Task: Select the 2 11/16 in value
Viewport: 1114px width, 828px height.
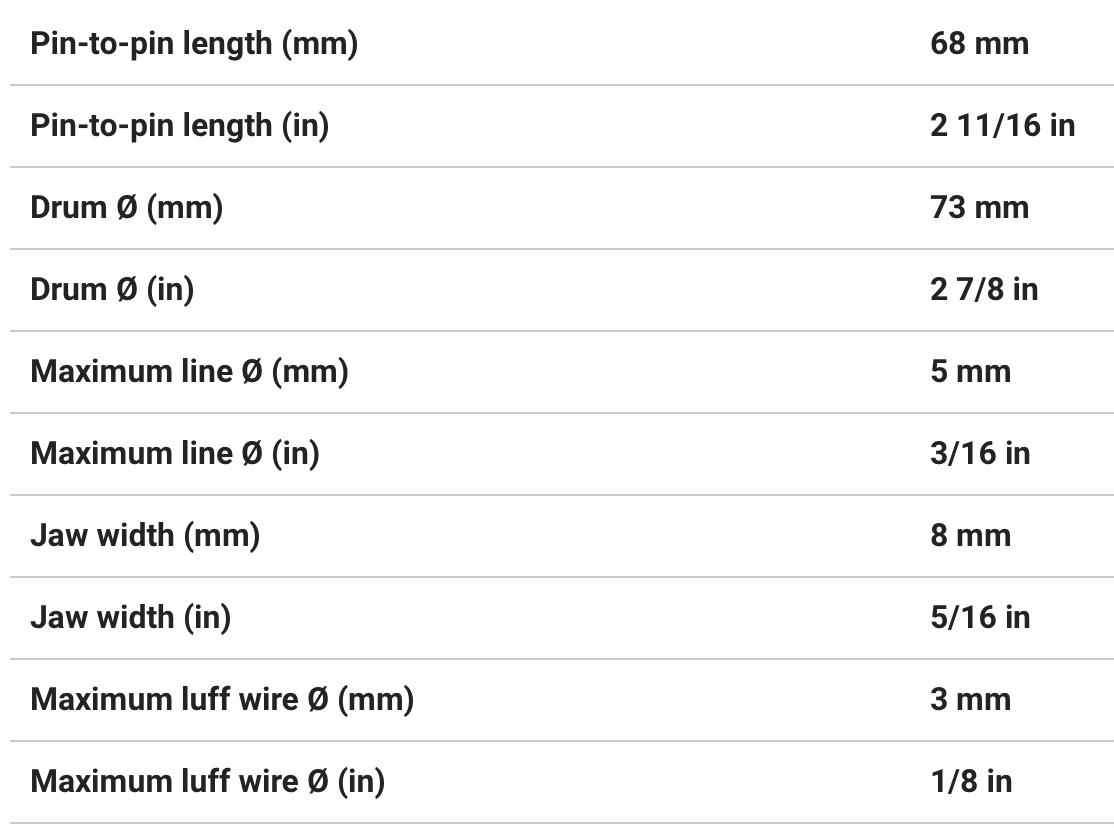Action: click(x=1002, y=126)
